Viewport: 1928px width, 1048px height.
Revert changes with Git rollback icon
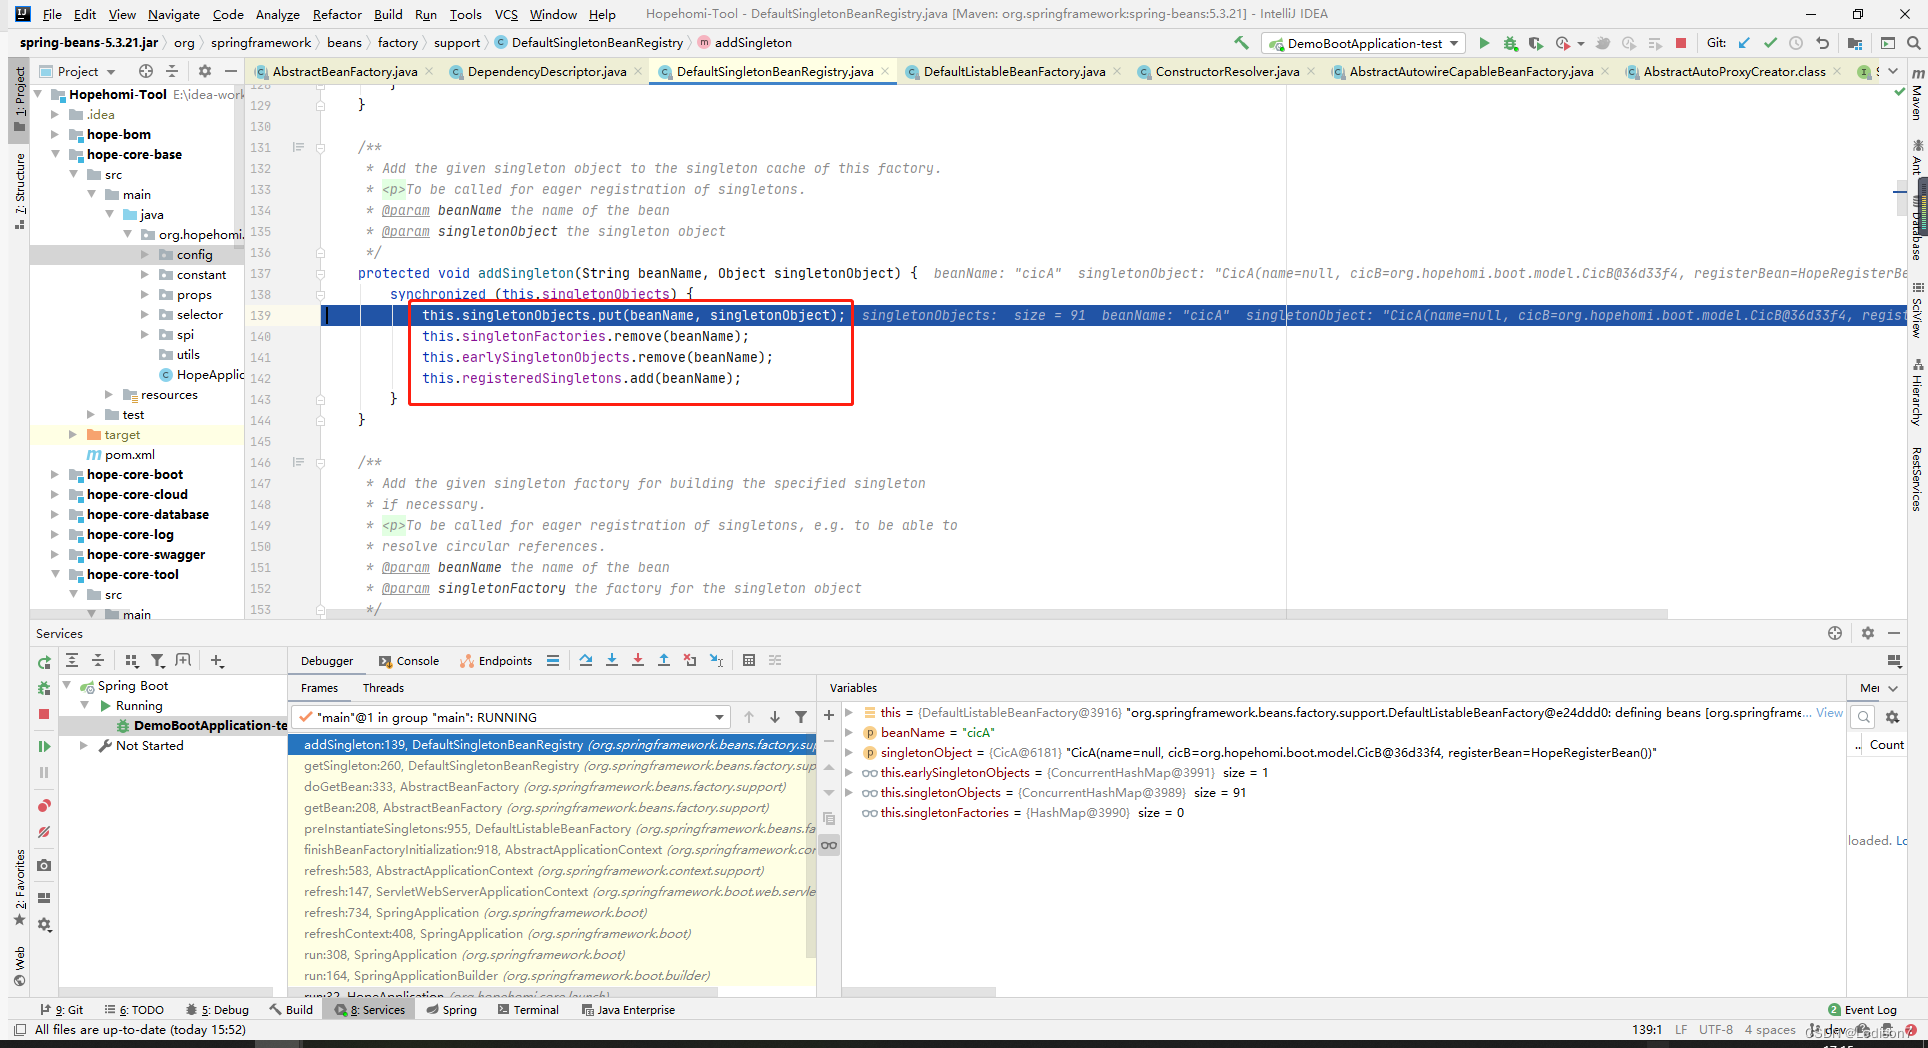pyautogui.click(x=1822, y=43)
